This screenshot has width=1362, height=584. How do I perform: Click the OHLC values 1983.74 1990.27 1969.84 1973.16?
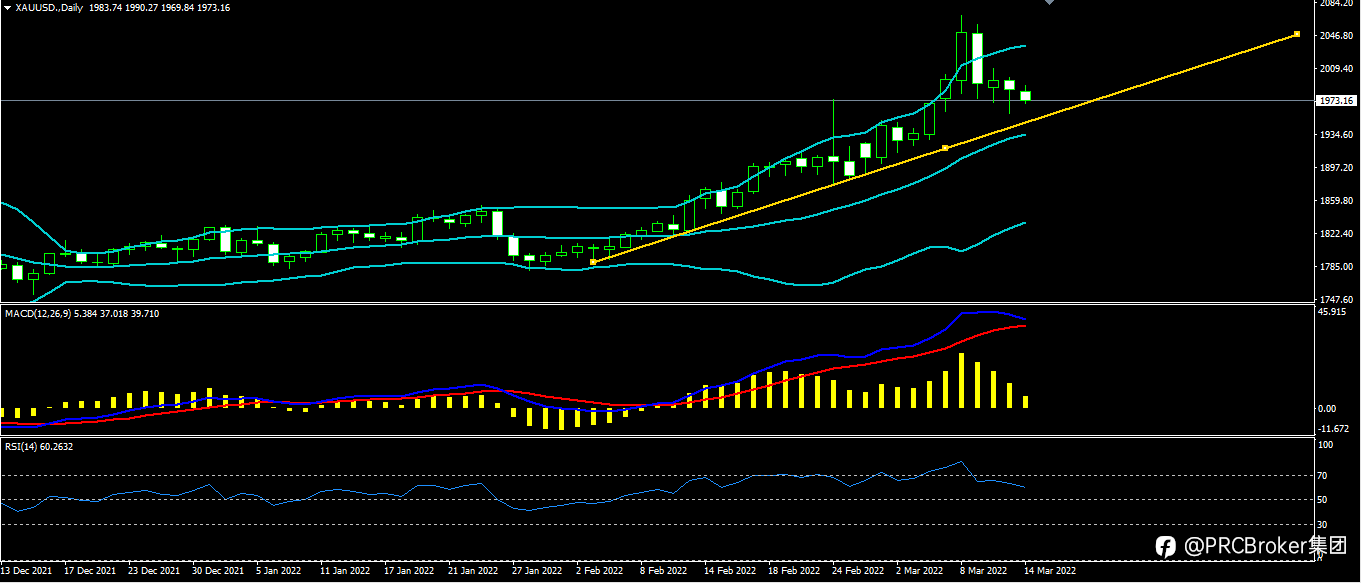click(x=159, y=8)
